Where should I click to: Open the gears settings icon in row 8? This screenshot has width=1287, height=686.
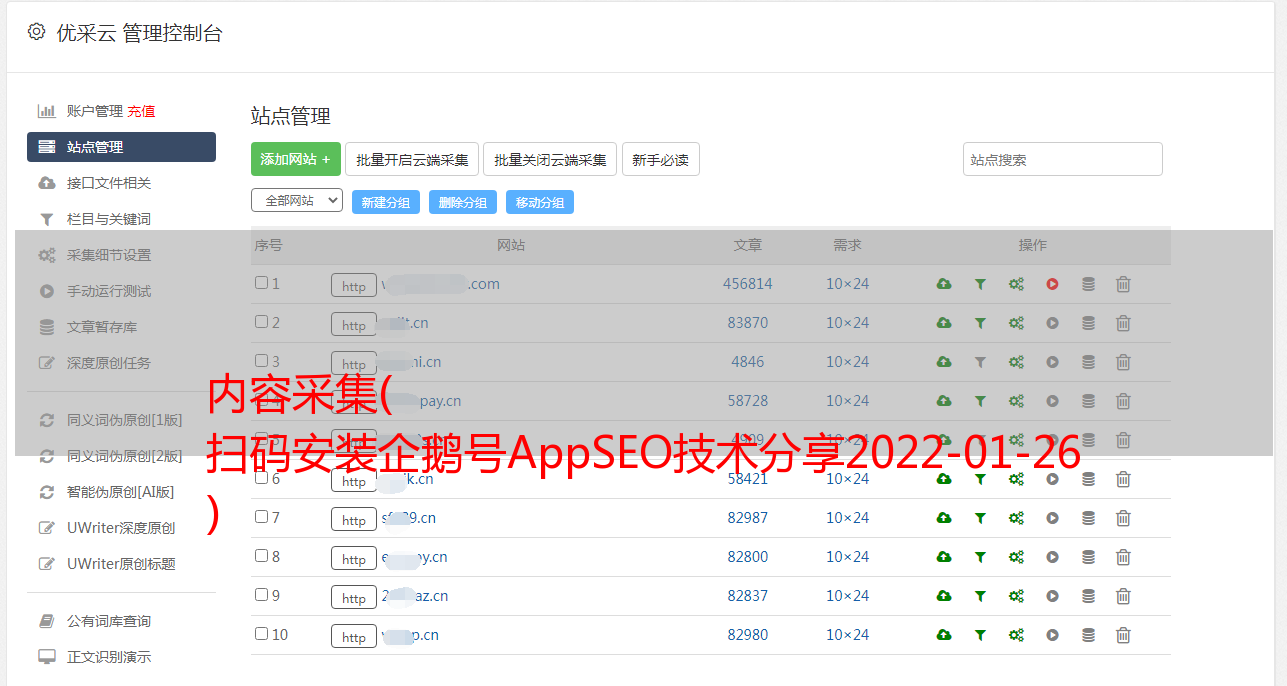click(x=1016, y=557)
